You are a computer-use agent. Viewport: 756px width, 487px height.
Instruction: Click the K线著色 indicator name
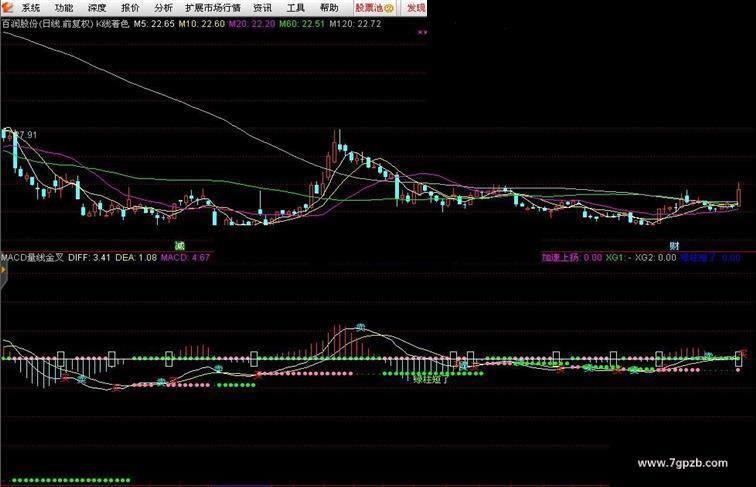(x=113, y=24)
